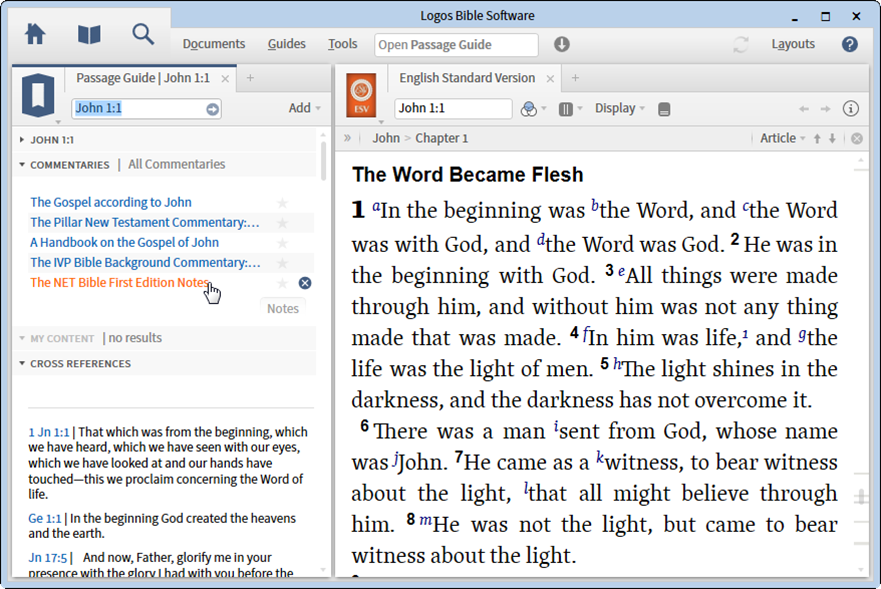The image size is (881, 589).
Task: Open the Documents menu
Action: tap(214, 44)
